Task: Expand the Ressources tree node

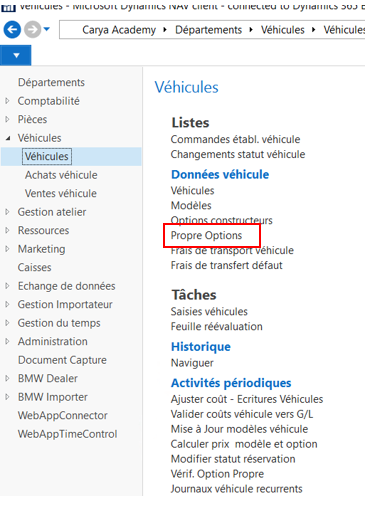Action: (x=7, y=230)
